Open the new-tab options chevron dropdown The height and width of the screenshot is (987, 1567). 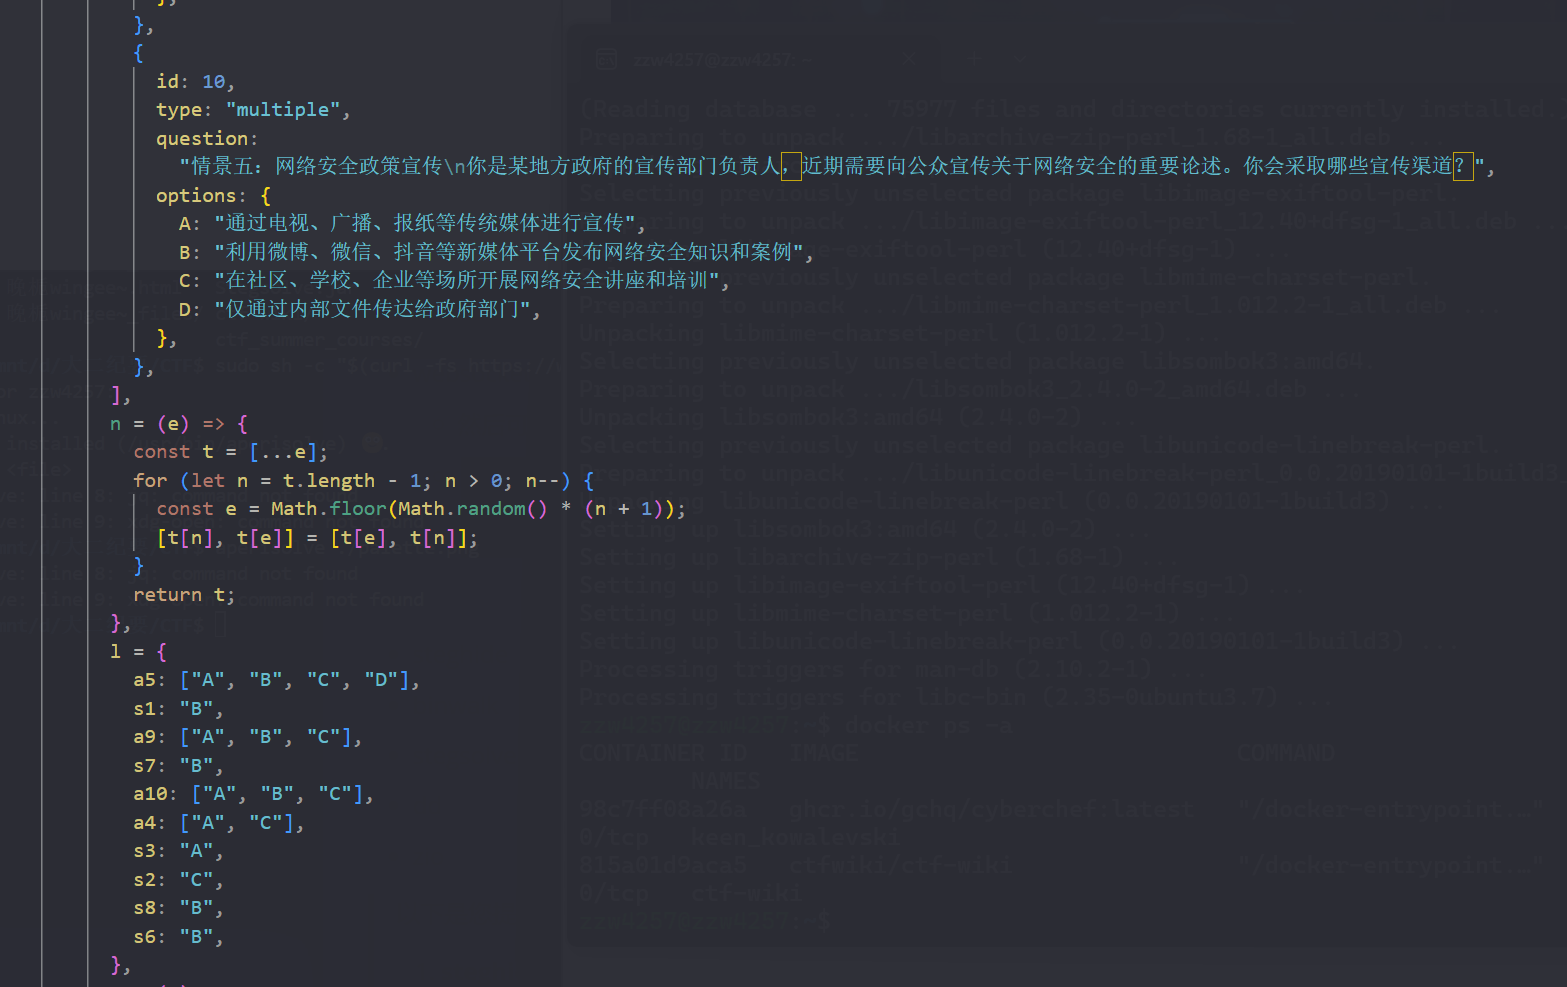(1019, 59)
